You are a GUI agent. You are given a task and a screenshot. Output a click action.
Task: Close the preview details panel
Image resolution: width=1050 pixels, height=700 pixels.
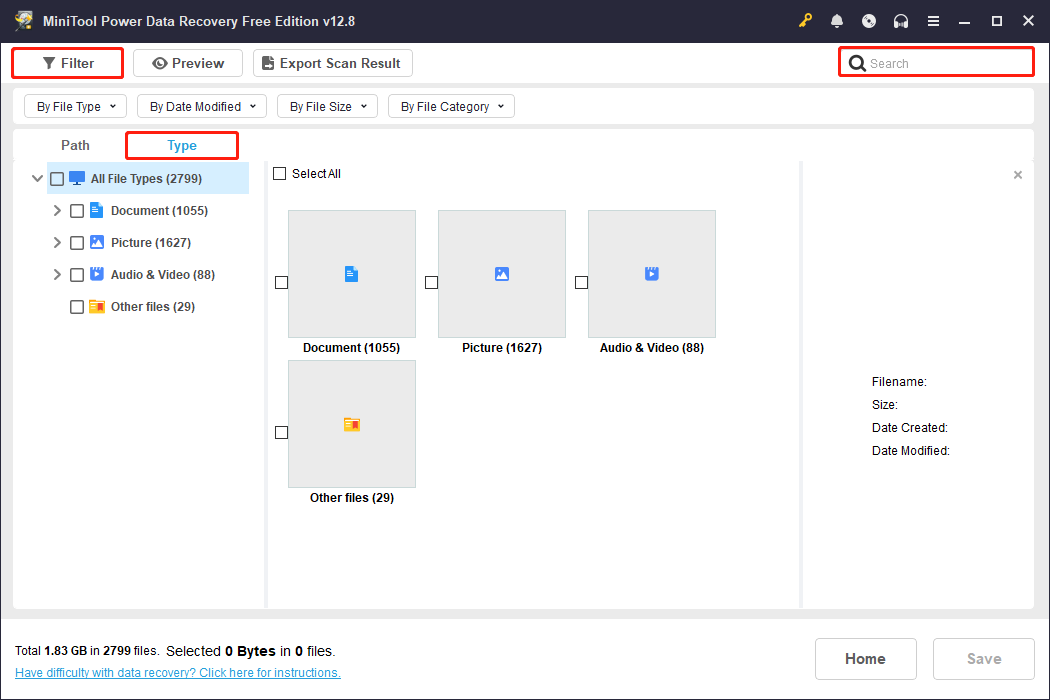[1018, 175]
